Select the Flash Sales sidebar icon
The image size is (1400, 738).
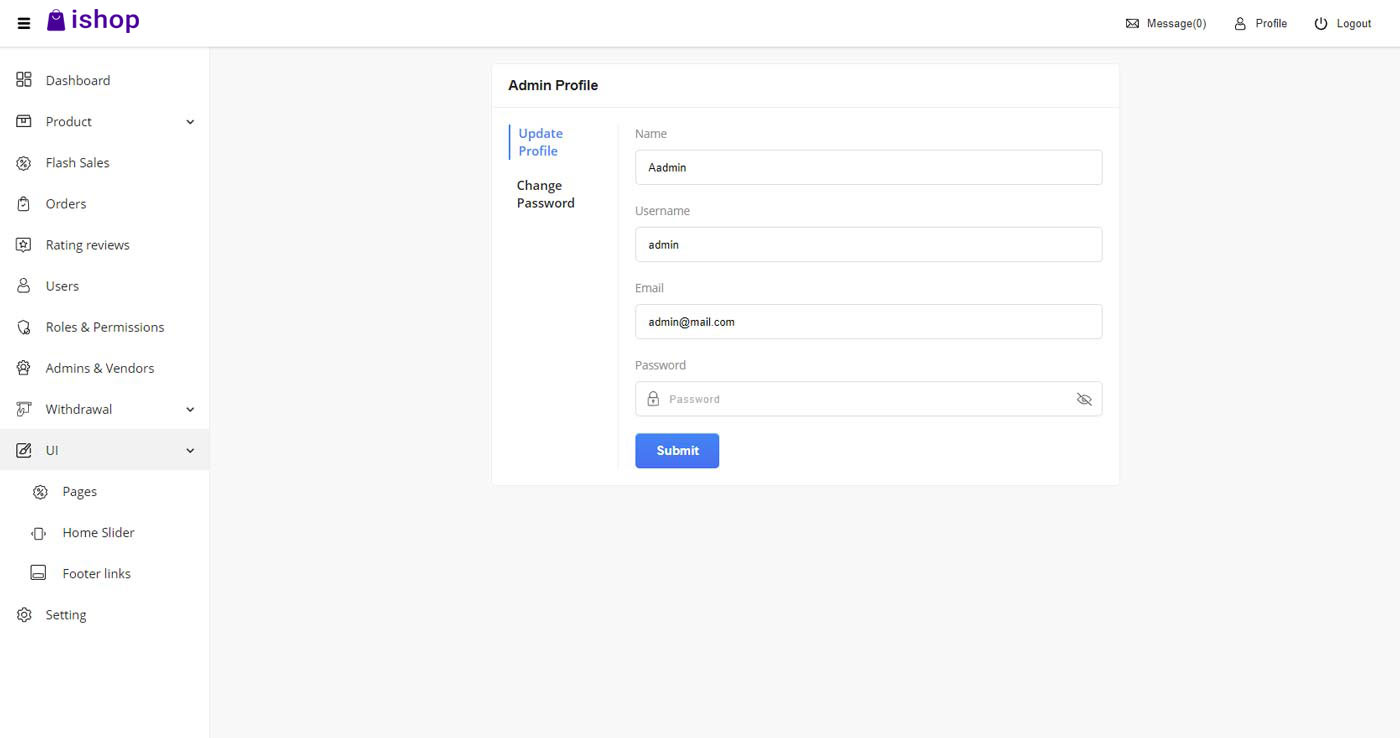click(24, 162)
